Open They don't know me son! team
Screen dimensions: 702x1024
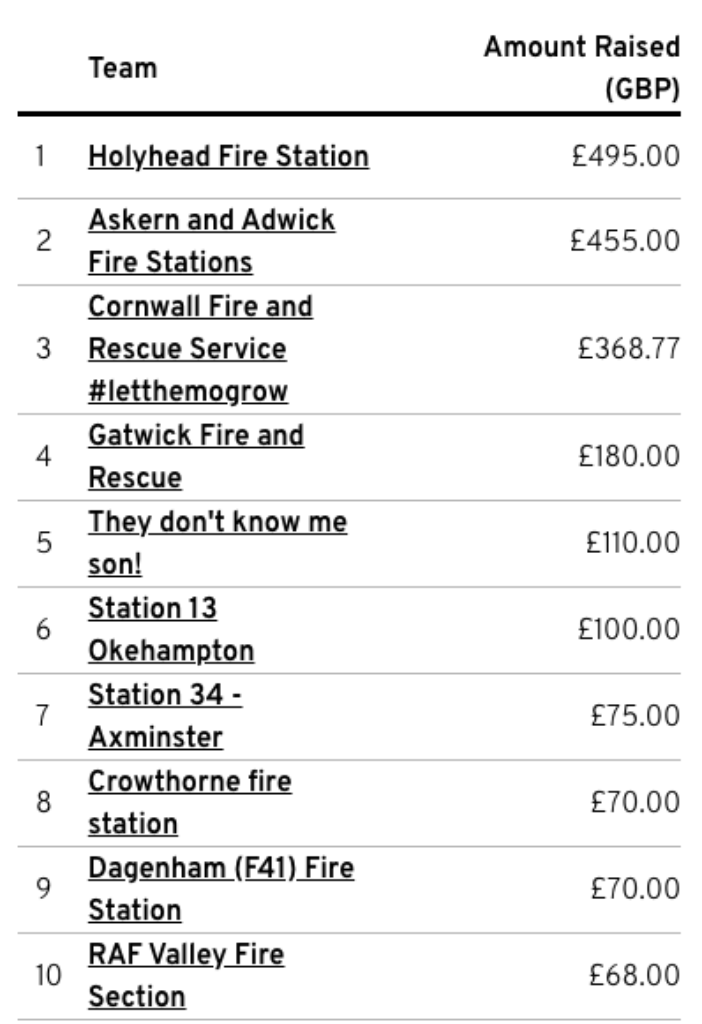click(x=217, y=543)
